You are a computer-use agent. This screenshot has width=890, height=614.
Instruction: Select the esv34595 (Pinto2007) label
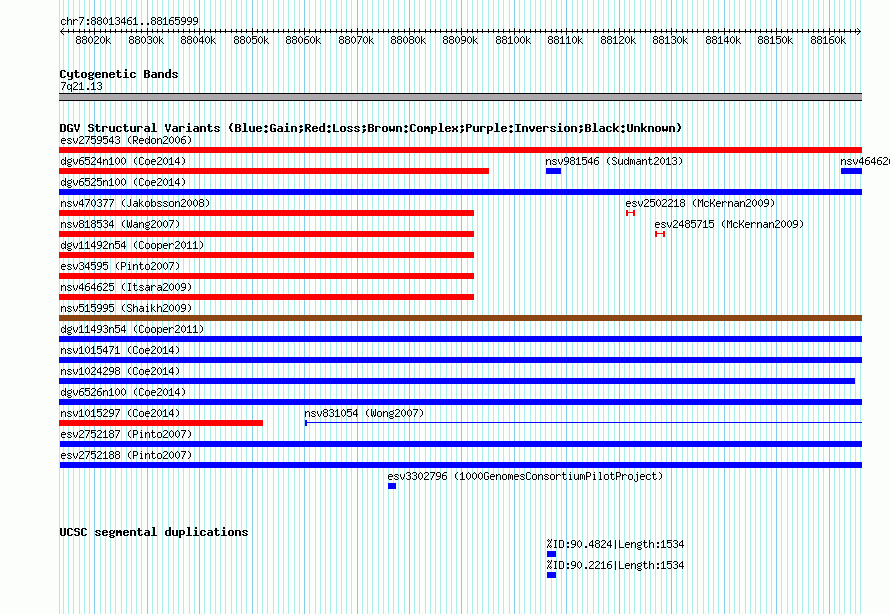coord(120,266)
